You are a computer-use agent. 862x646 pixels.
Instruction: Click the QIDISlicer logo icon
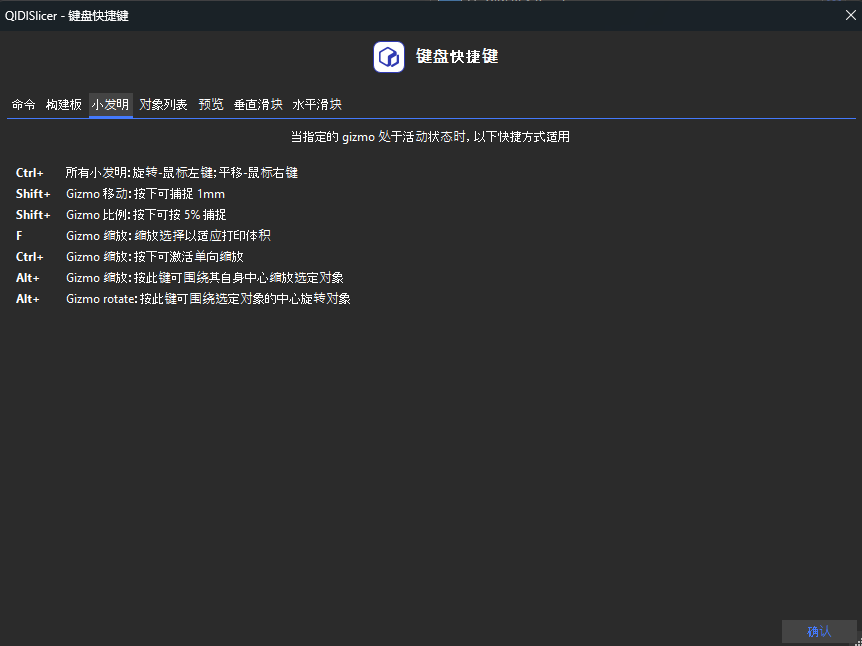389,57
